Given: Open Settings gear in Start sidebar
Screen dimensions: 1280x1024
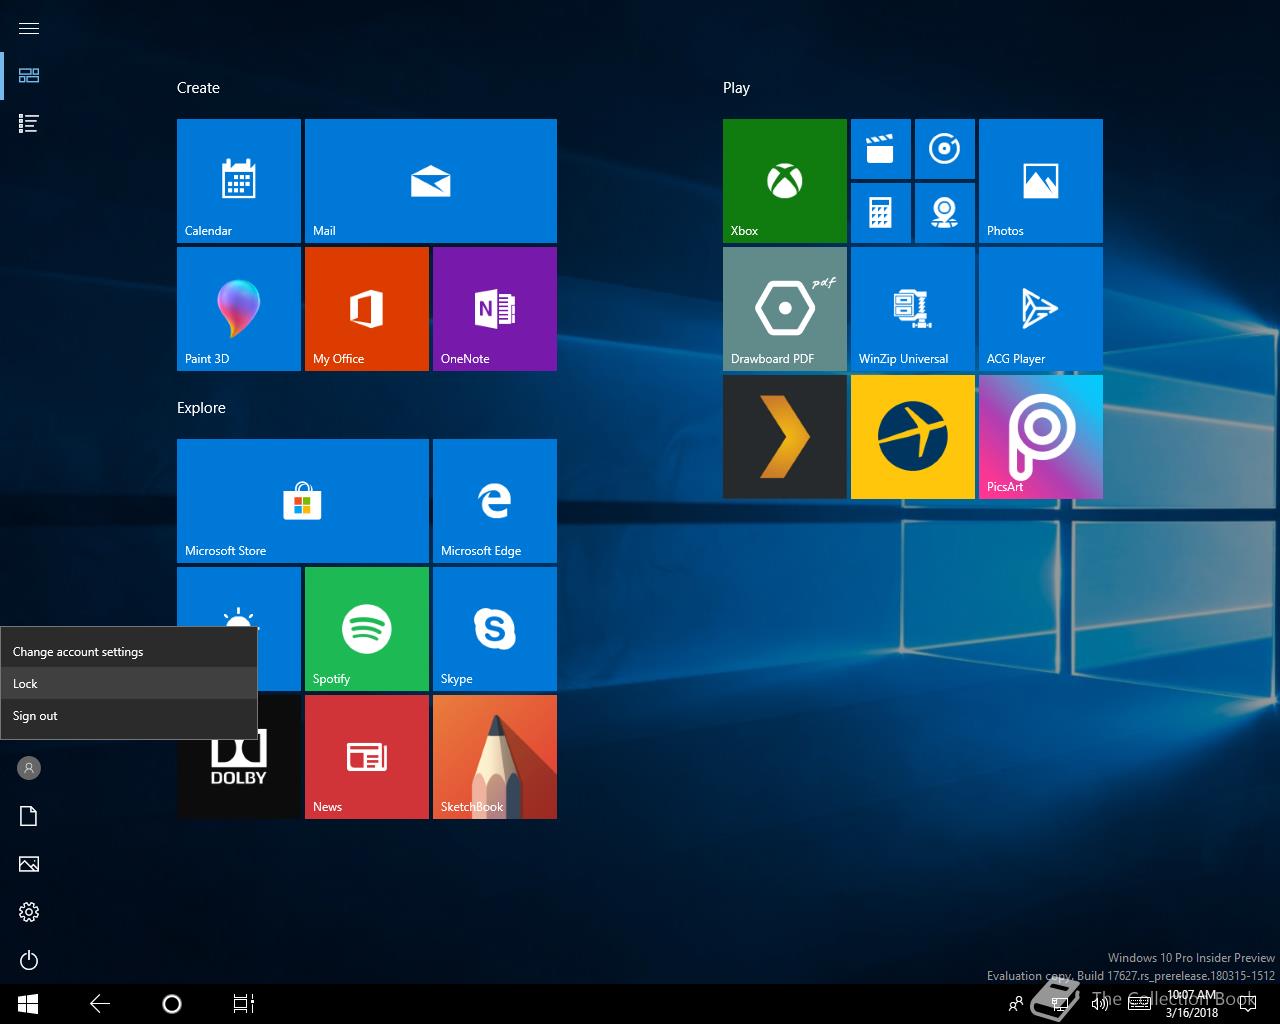Looking at the screenshot, I should point(29,912).
